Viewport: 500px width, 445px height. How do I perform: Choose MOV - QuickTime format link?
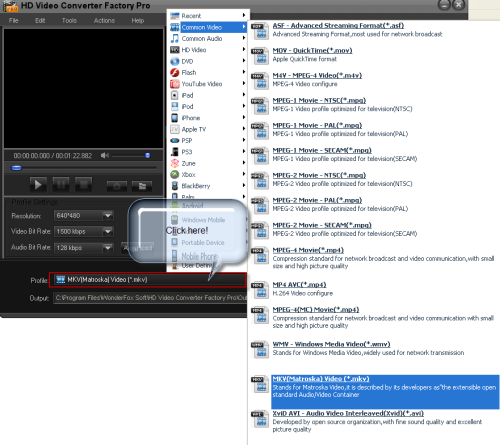click(312, 51)
